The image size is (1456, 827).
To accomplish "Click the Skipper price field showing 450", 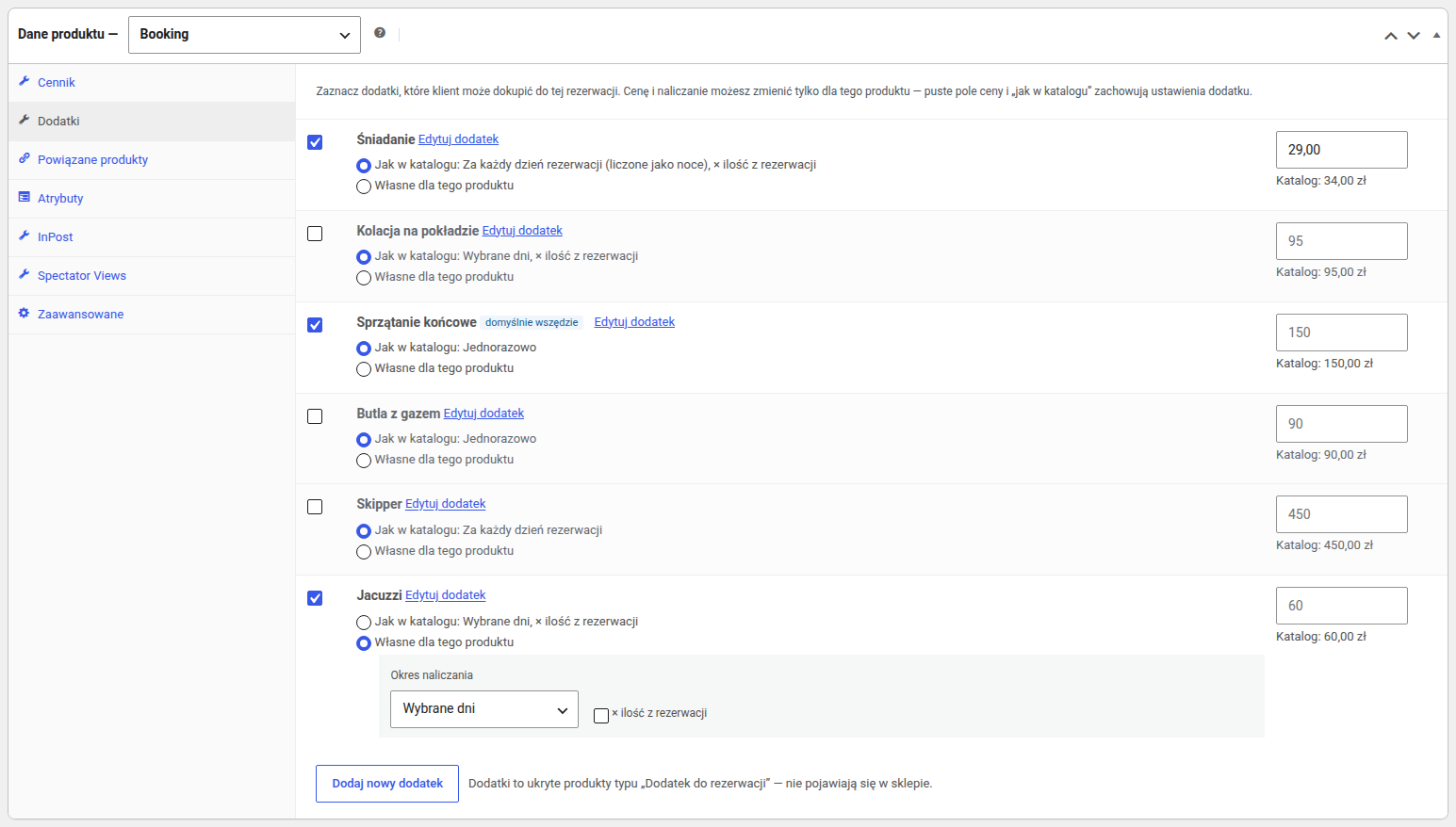I will 1342,515.
